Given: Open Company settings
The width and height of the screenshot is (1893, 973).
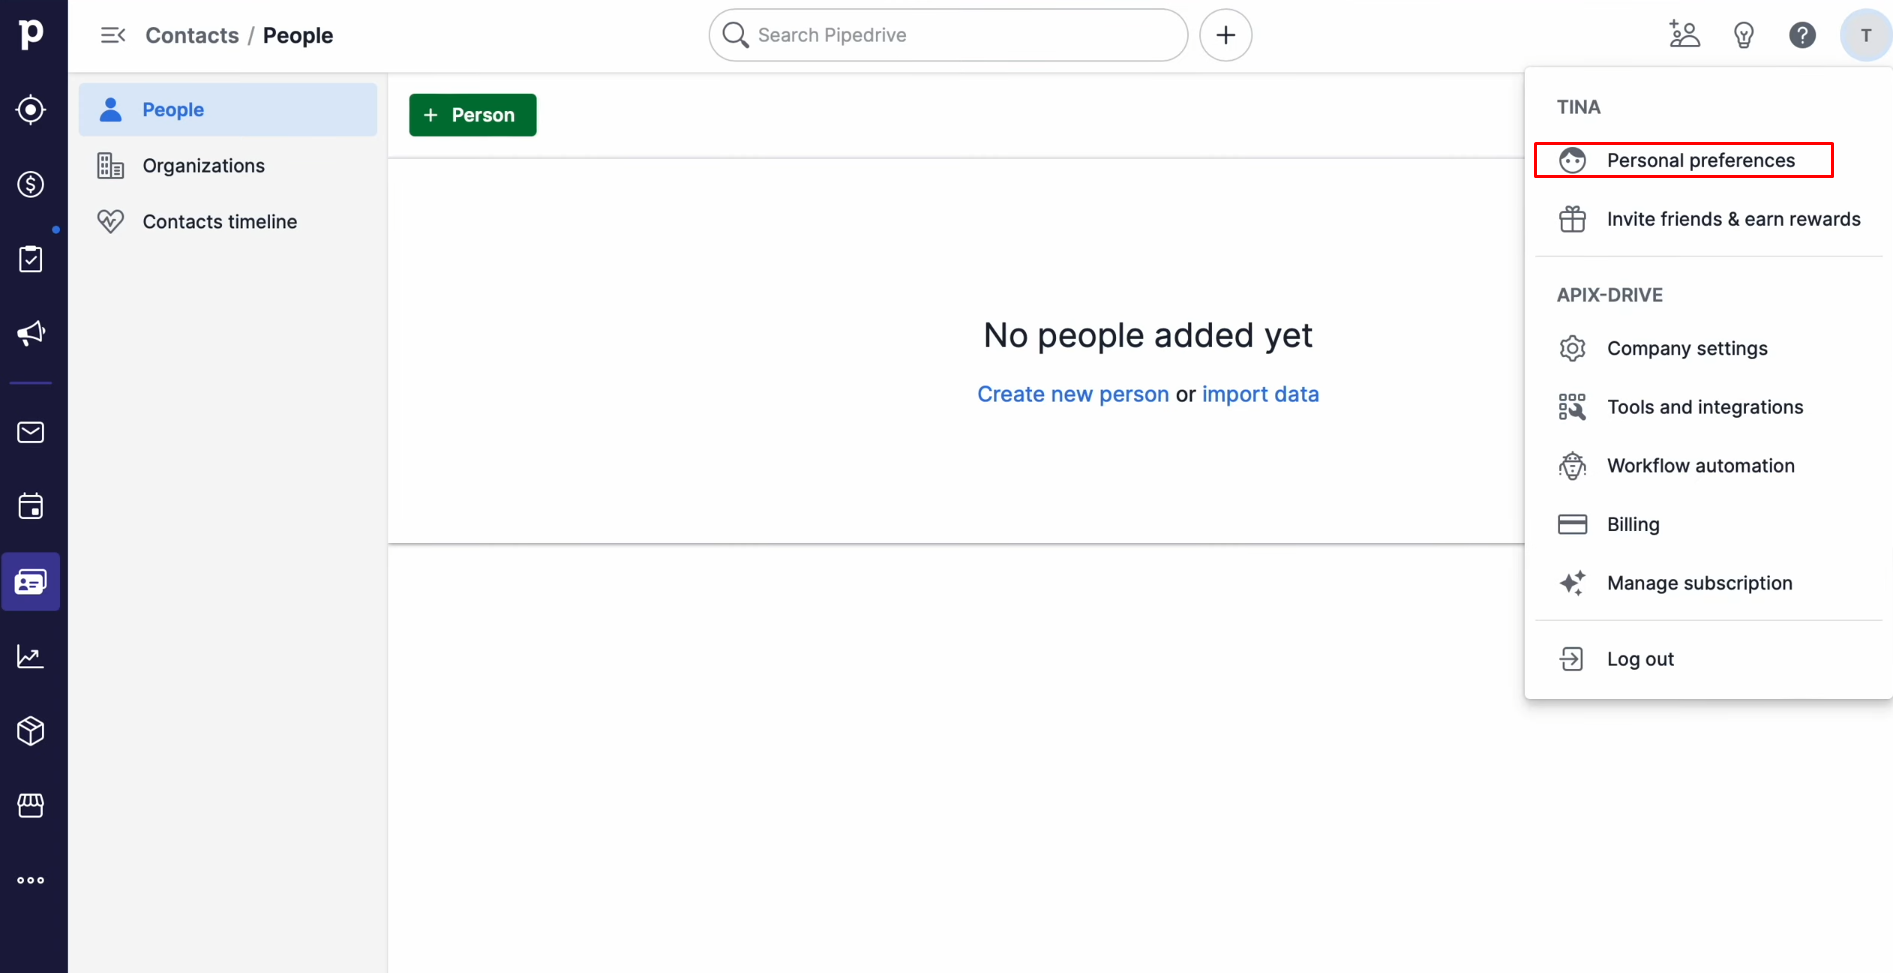Looking at the screenshot, I should point(1709,348).
